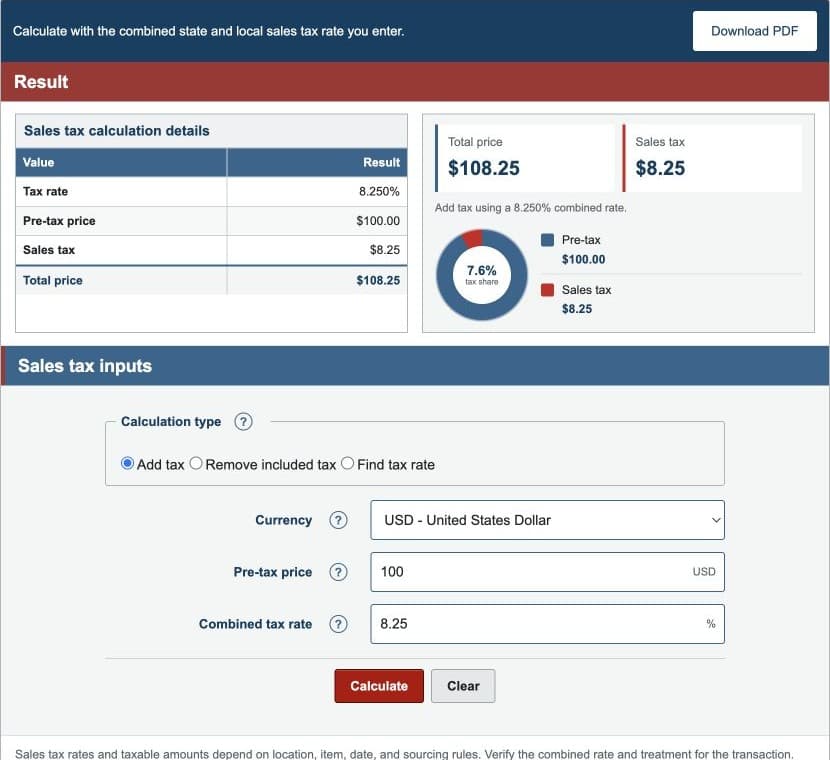Open help icon beside Combined tax rate
Screen dimensions: 830x760
(338, 624)
